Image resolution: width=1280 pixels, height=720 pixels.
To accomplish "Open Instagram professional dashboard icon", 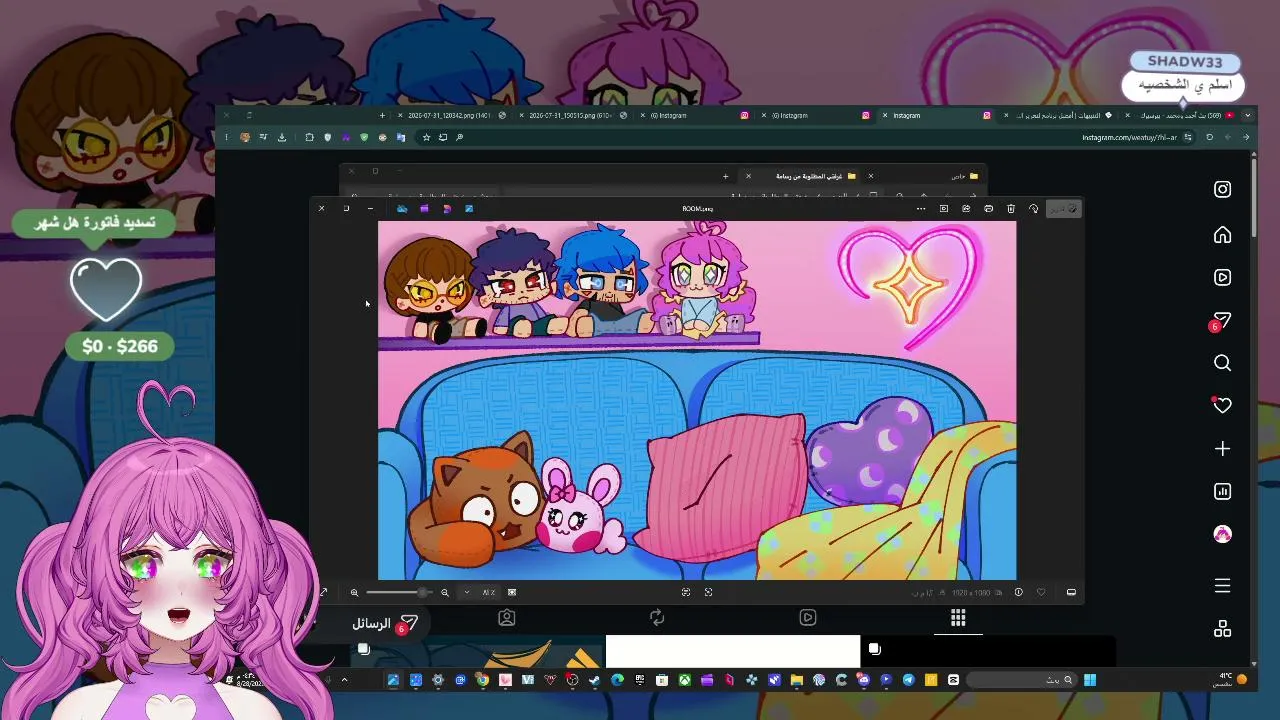I will [x=1222, y=492].
